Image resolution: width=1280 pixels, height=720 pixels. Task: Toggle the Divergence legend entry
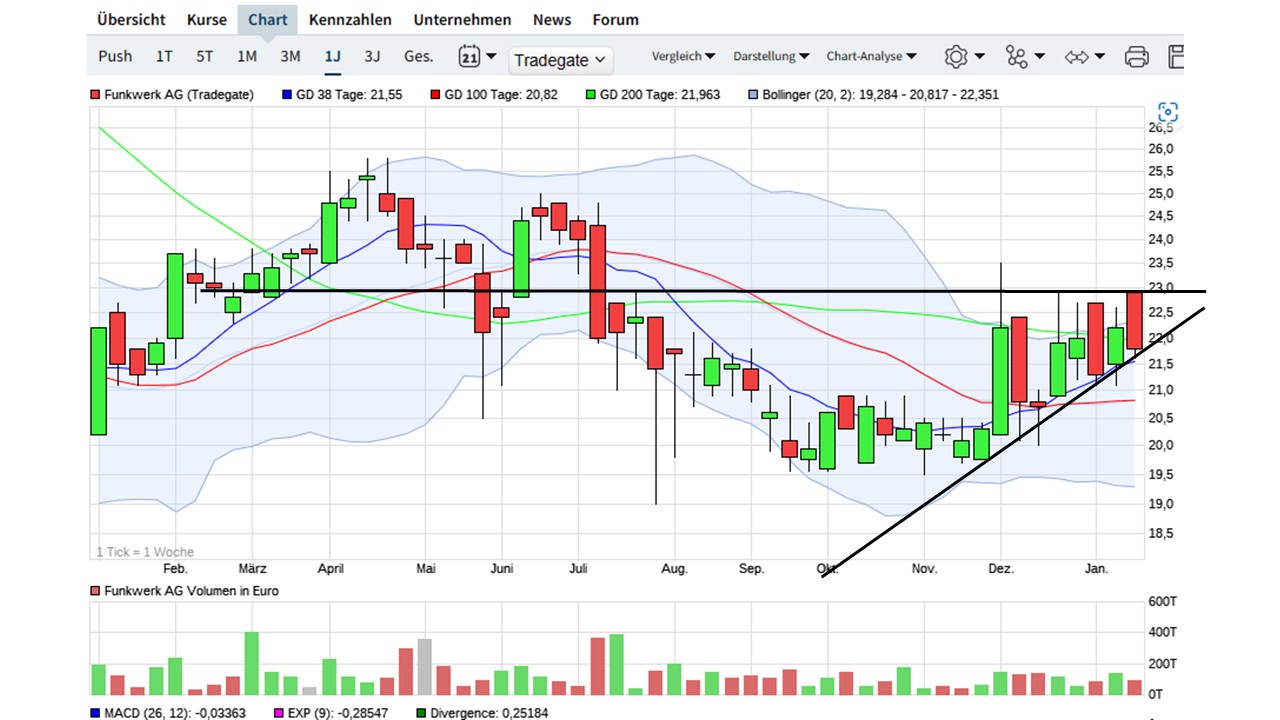(482, 713)
